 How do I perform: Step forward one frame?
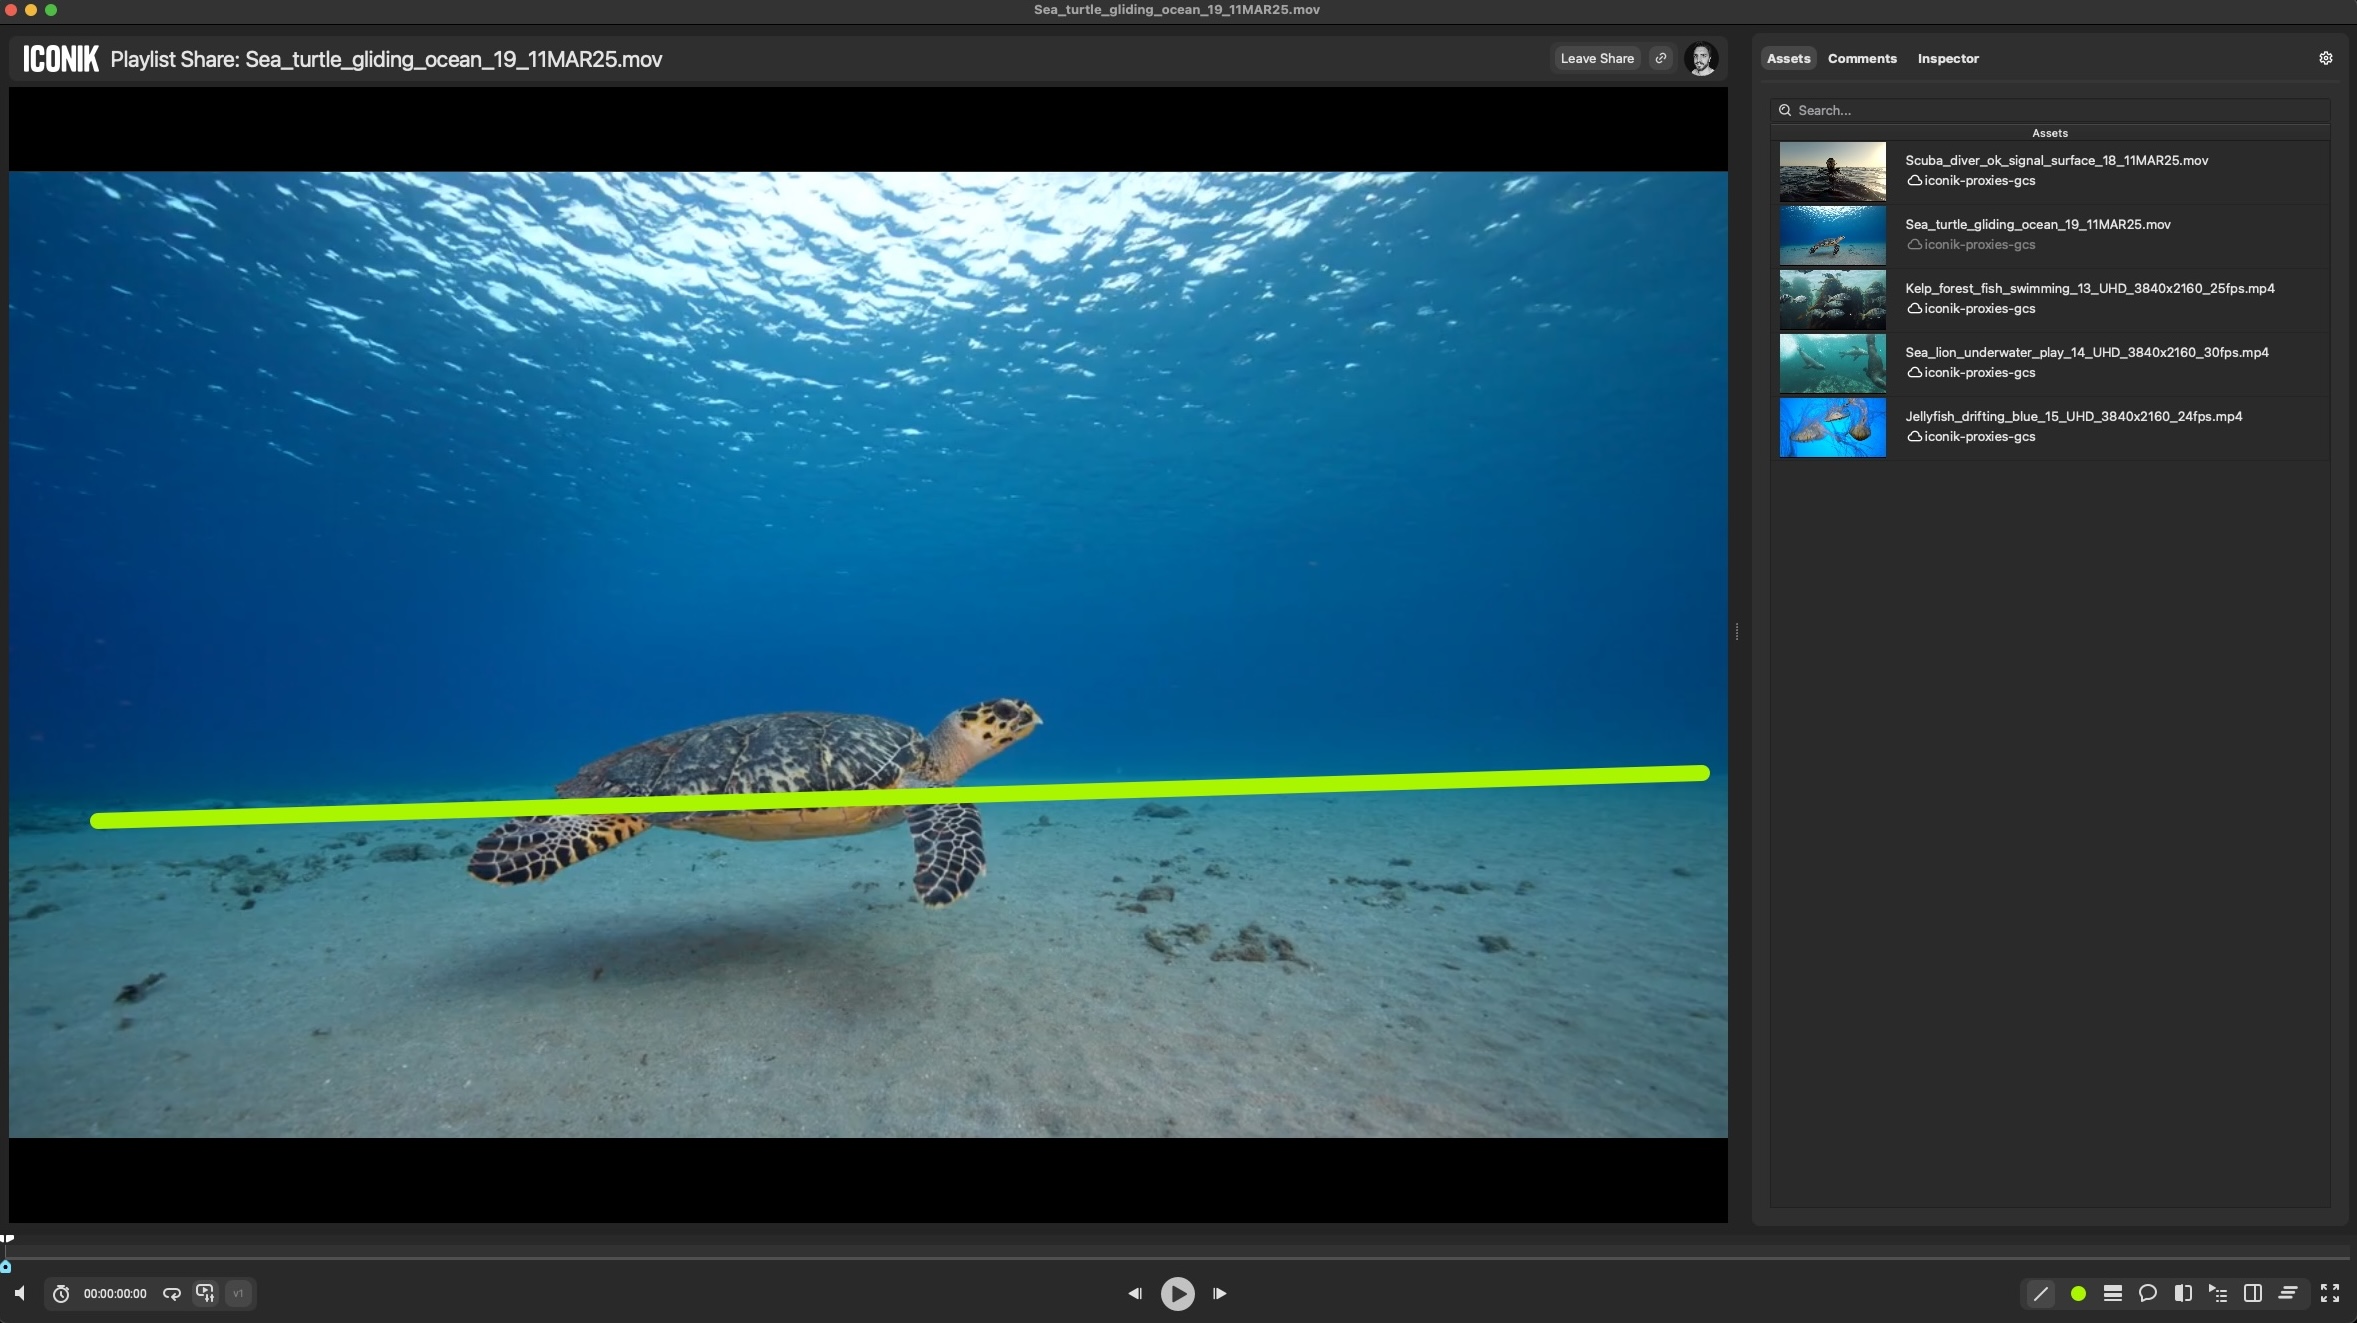(x=1219, y=1293)
